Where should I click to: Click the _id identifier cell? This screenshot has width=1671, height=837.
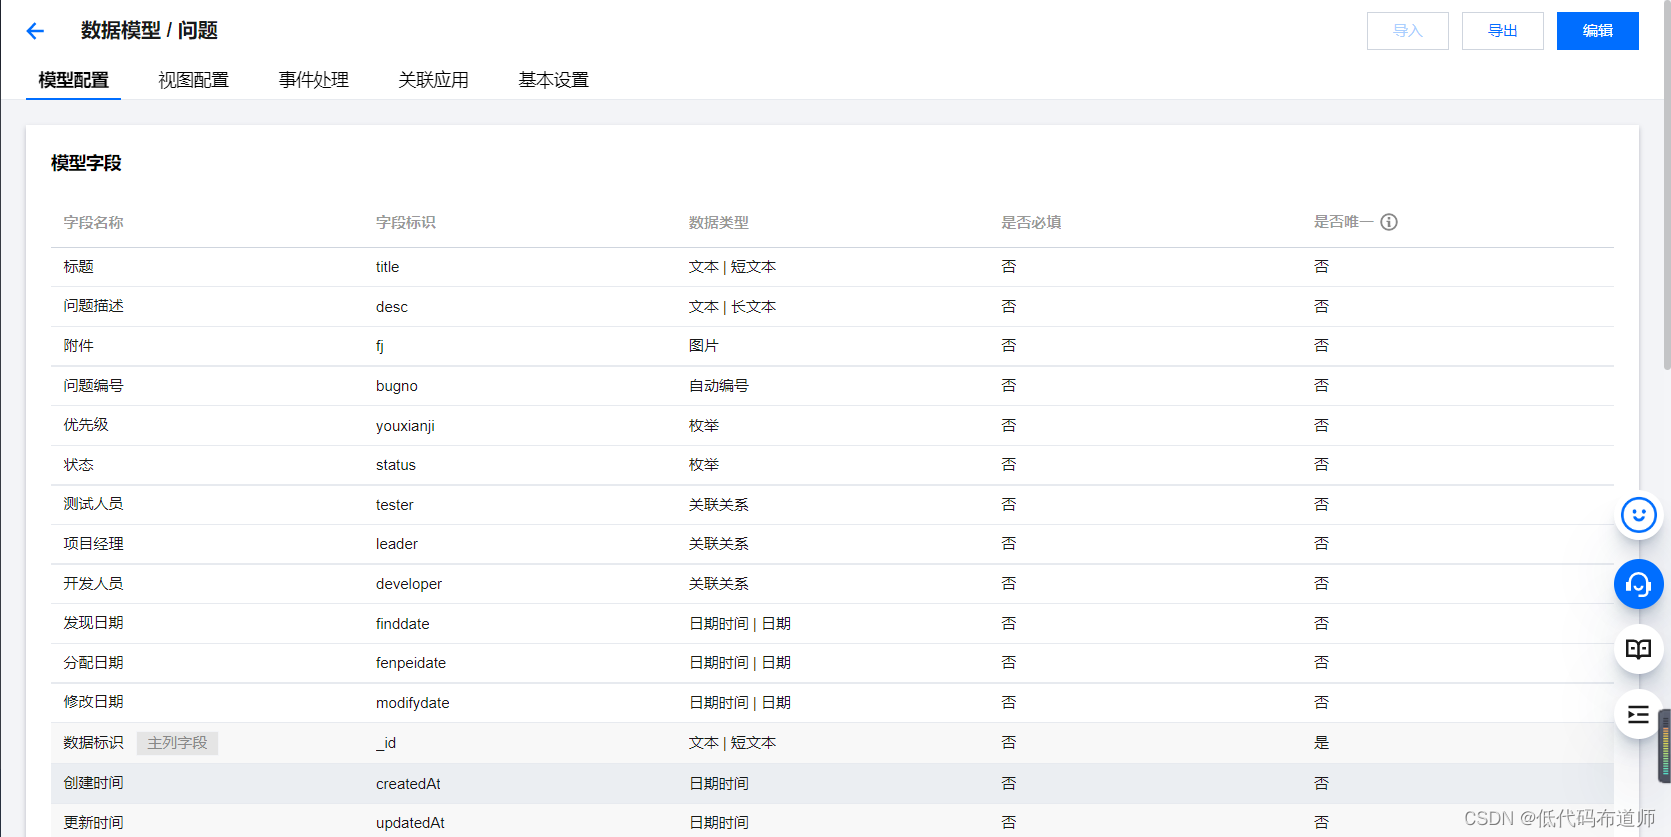coord(386,743)
